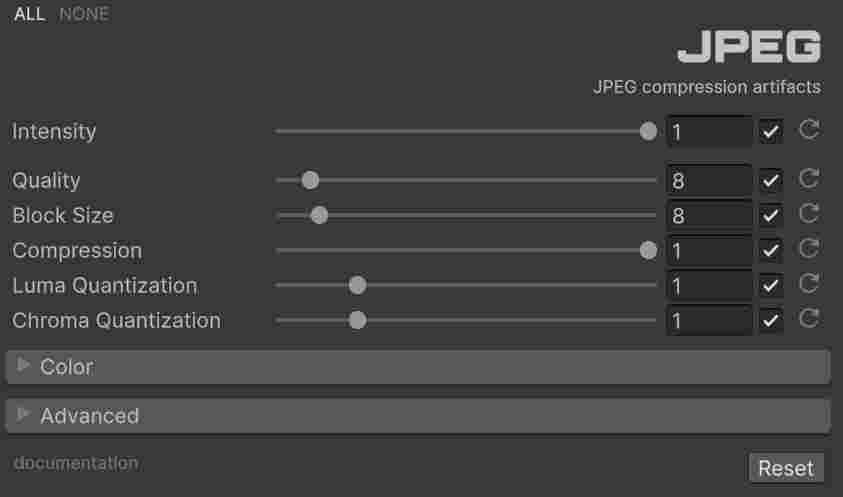The height and width of the screenshot is (497, 843).
Task: Select ALL parameters option
Action: tap(29, 14)
